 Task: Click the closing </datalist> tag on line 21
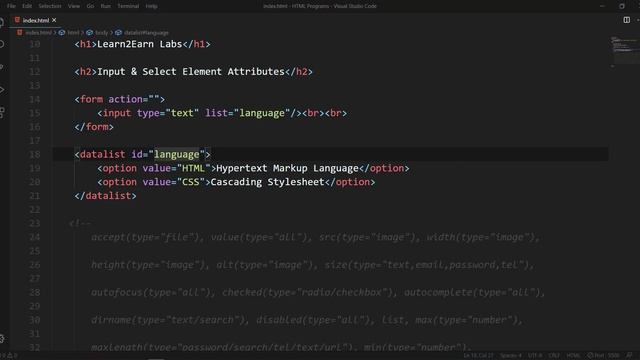[105, 196]
